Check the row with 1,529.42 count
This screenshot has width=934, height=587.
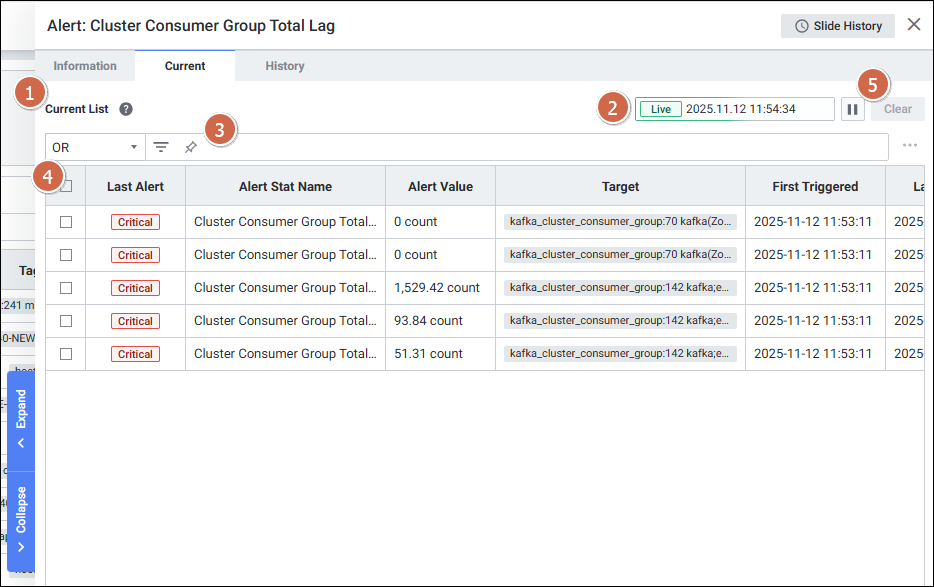[66, 288]
